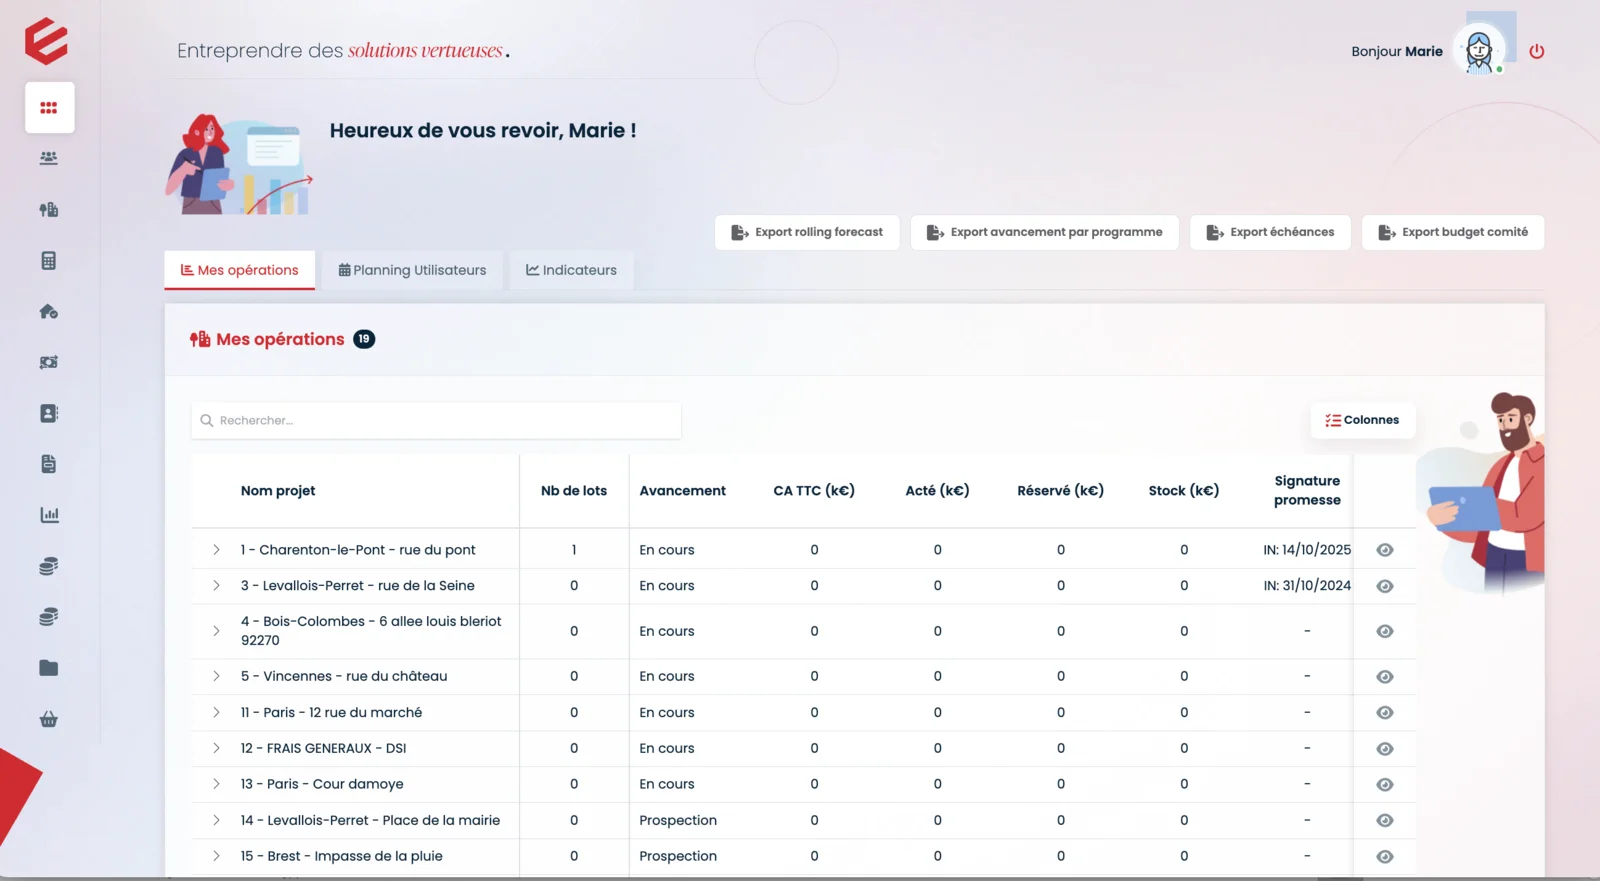This screenshot has width=1600, height=881.
Task: Expand the 12 - FRAIS GENERAUX - DSI row
Action: (216, 748)
